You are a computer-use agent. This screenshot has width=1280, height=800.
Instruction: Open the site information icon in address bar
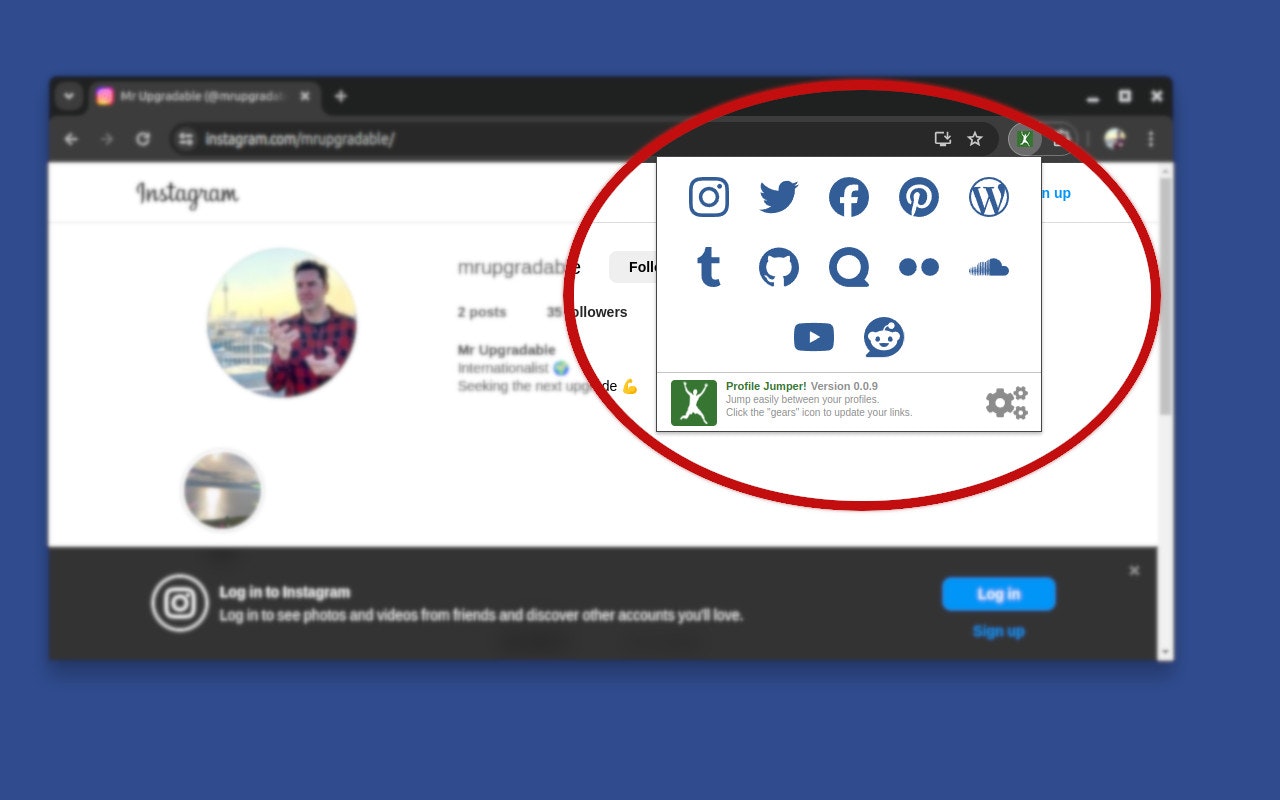[186, 139]
